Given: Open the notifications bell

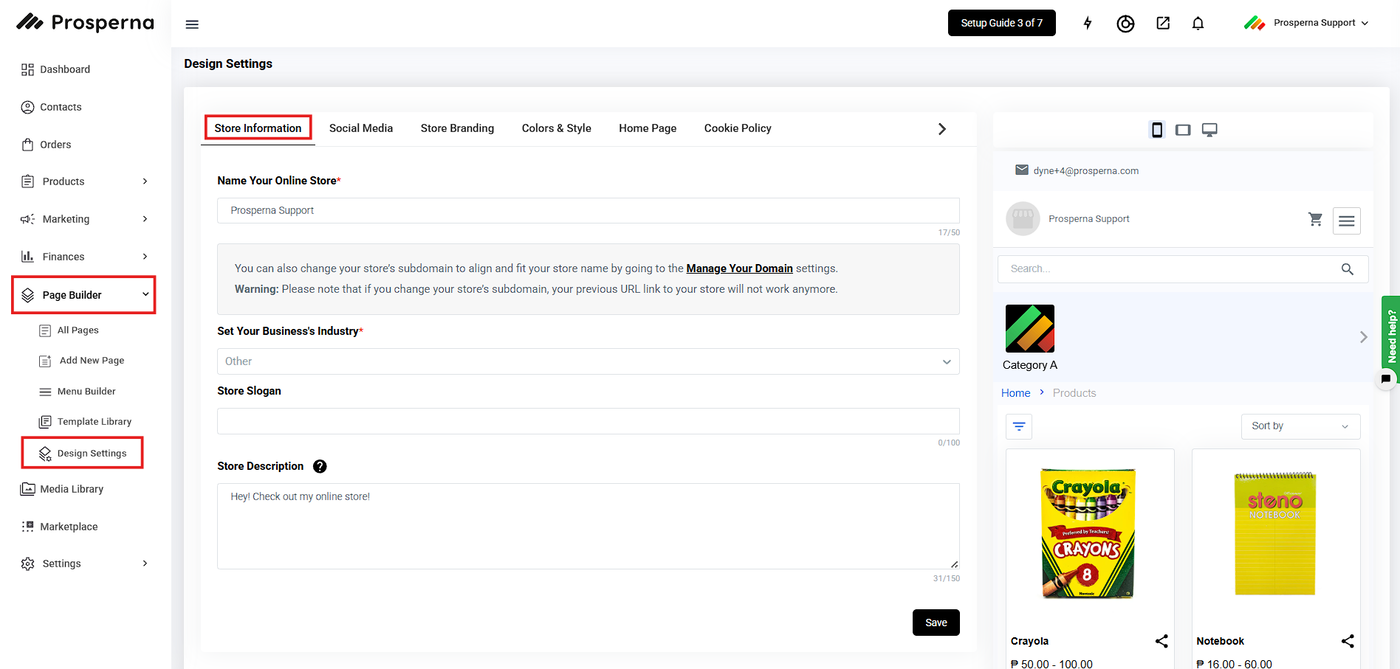Looking at the screenshot, I should point(1198,23).
